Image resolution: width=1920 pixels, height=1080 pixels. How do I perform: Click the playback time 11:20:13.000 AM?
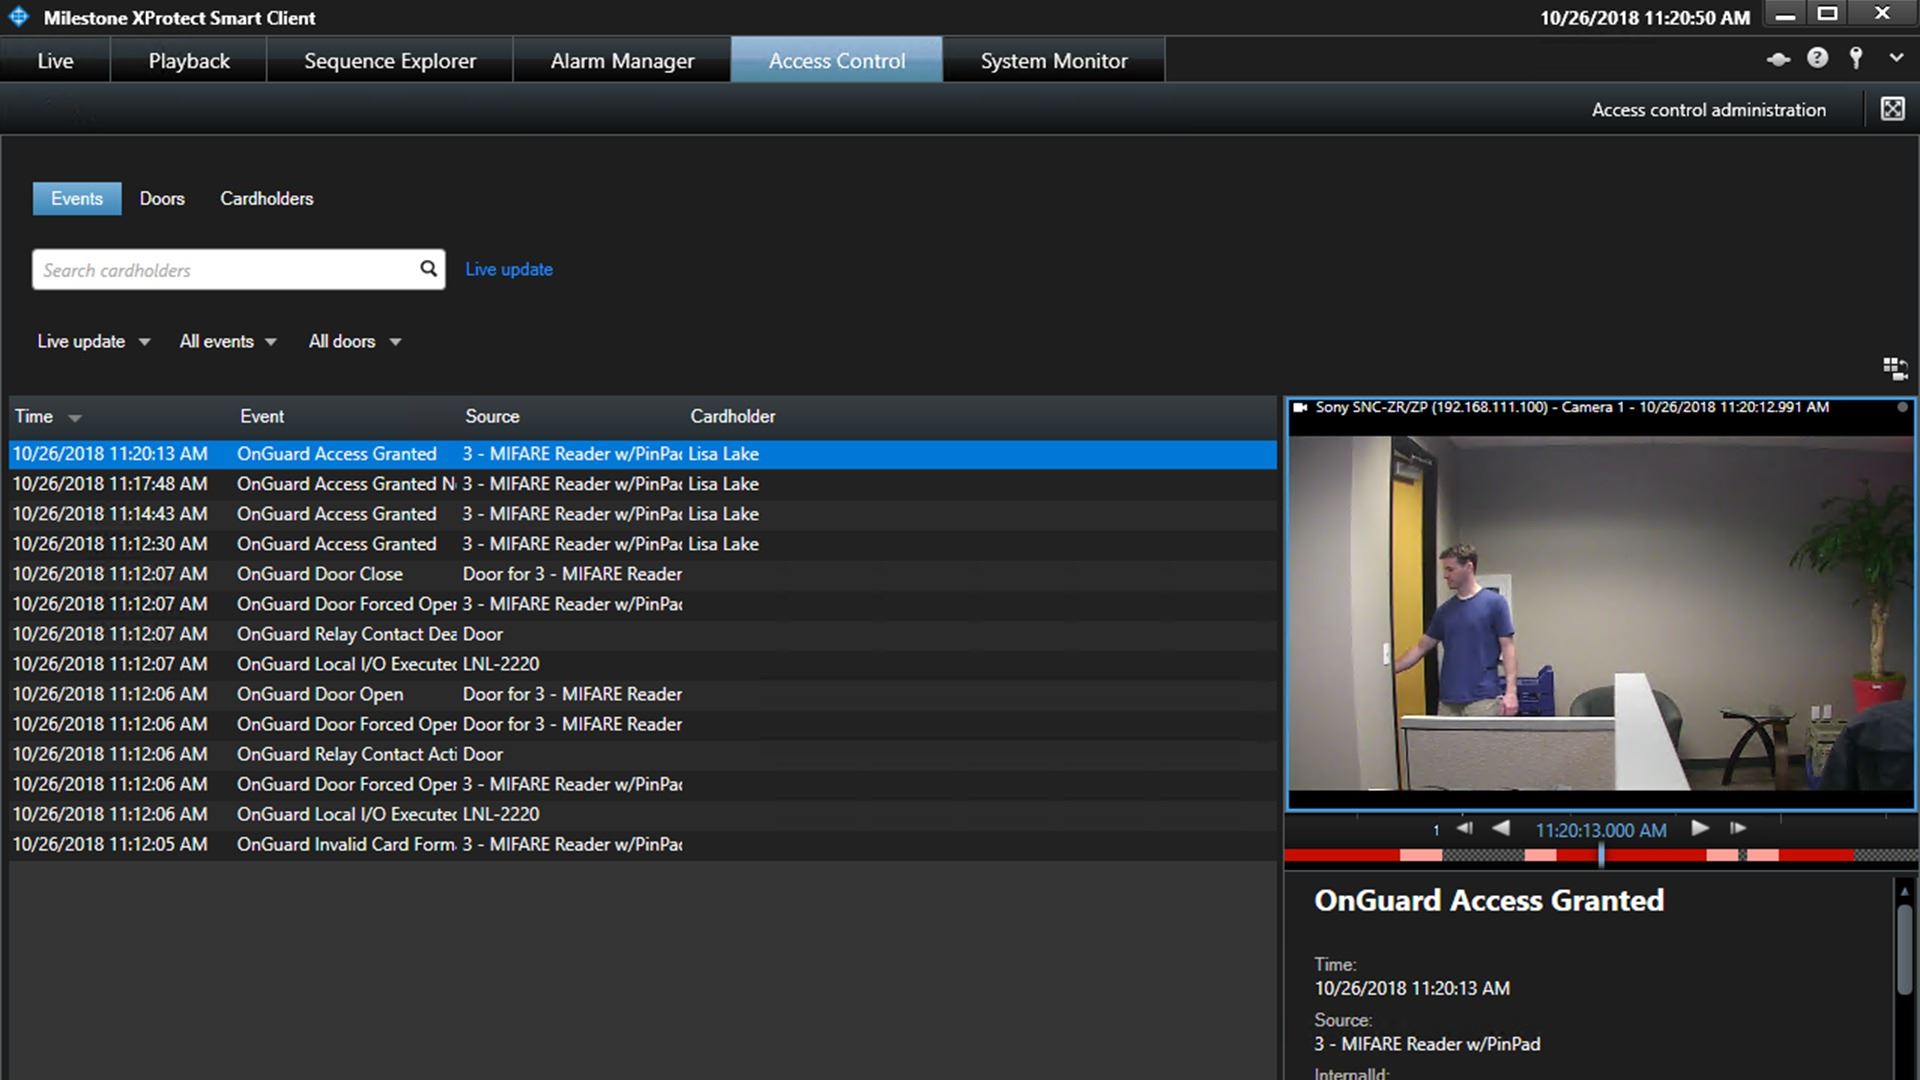[1601, 830]
